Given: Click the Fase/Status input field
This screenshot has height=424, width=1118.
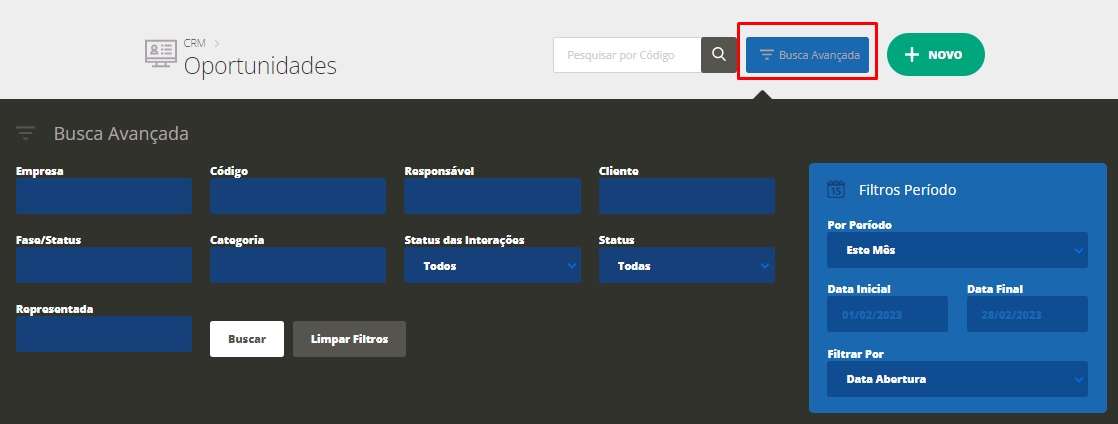Looking at the screenshot, I should pos(104,266).
